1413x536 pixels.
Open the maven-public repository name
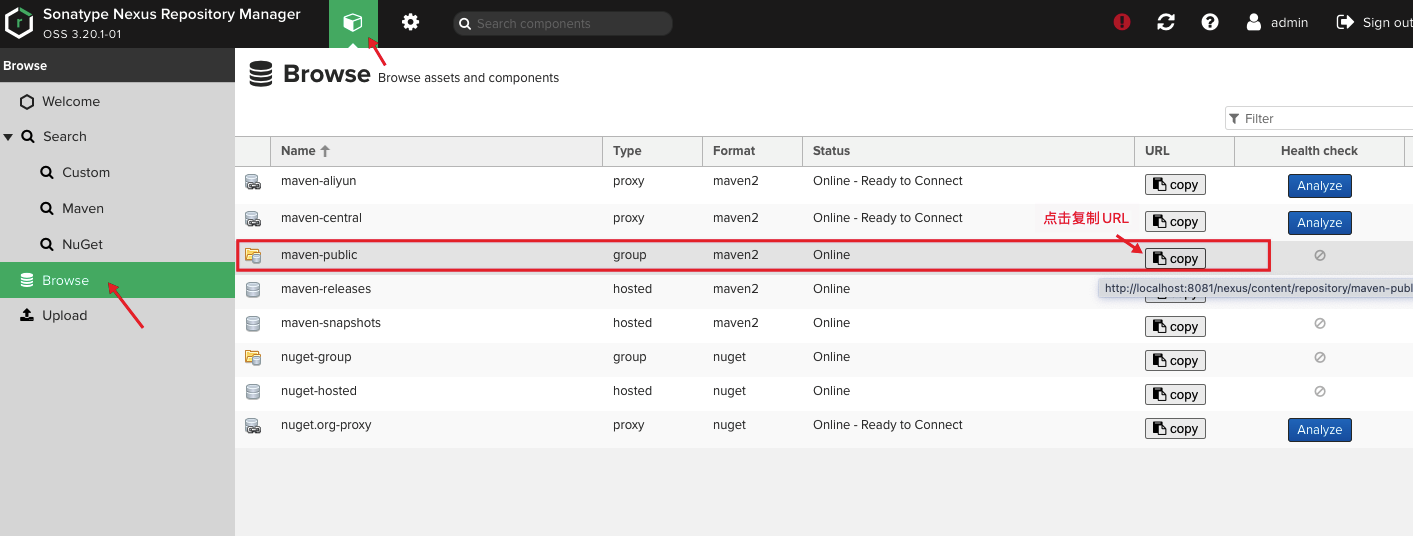(x=319, y=255)
